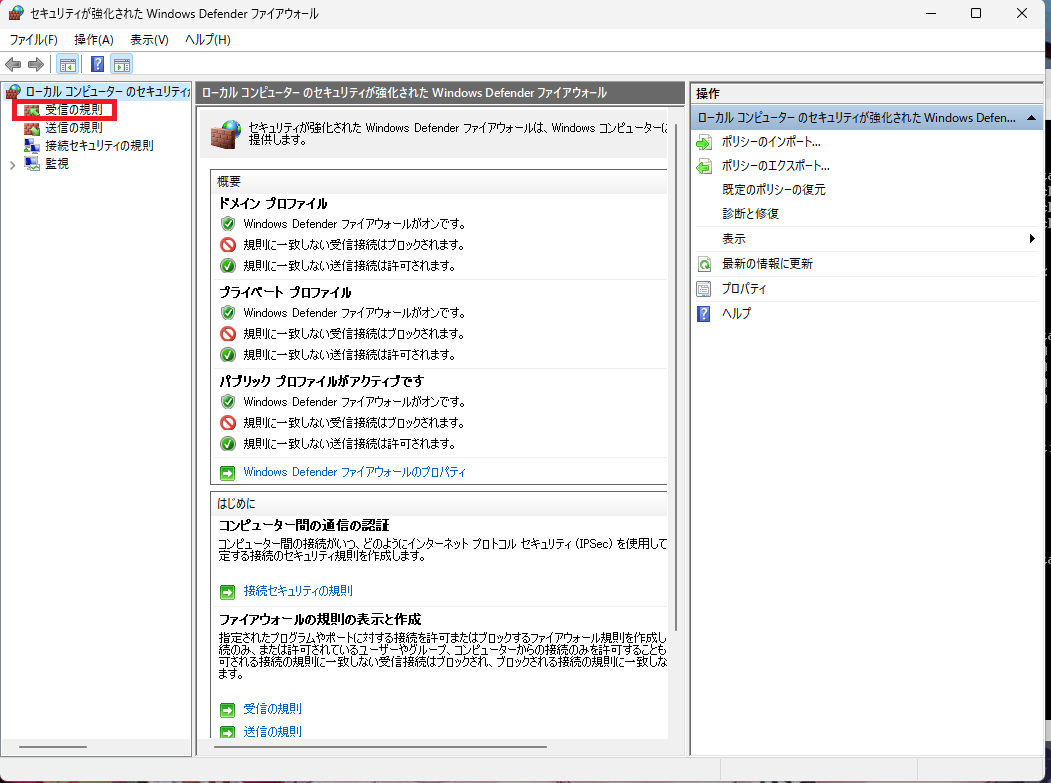Click the ポリシーのエクスポート green arrow icon
Image resolution: width=1051 pixels, height=783 pixels.
[704, 166]
